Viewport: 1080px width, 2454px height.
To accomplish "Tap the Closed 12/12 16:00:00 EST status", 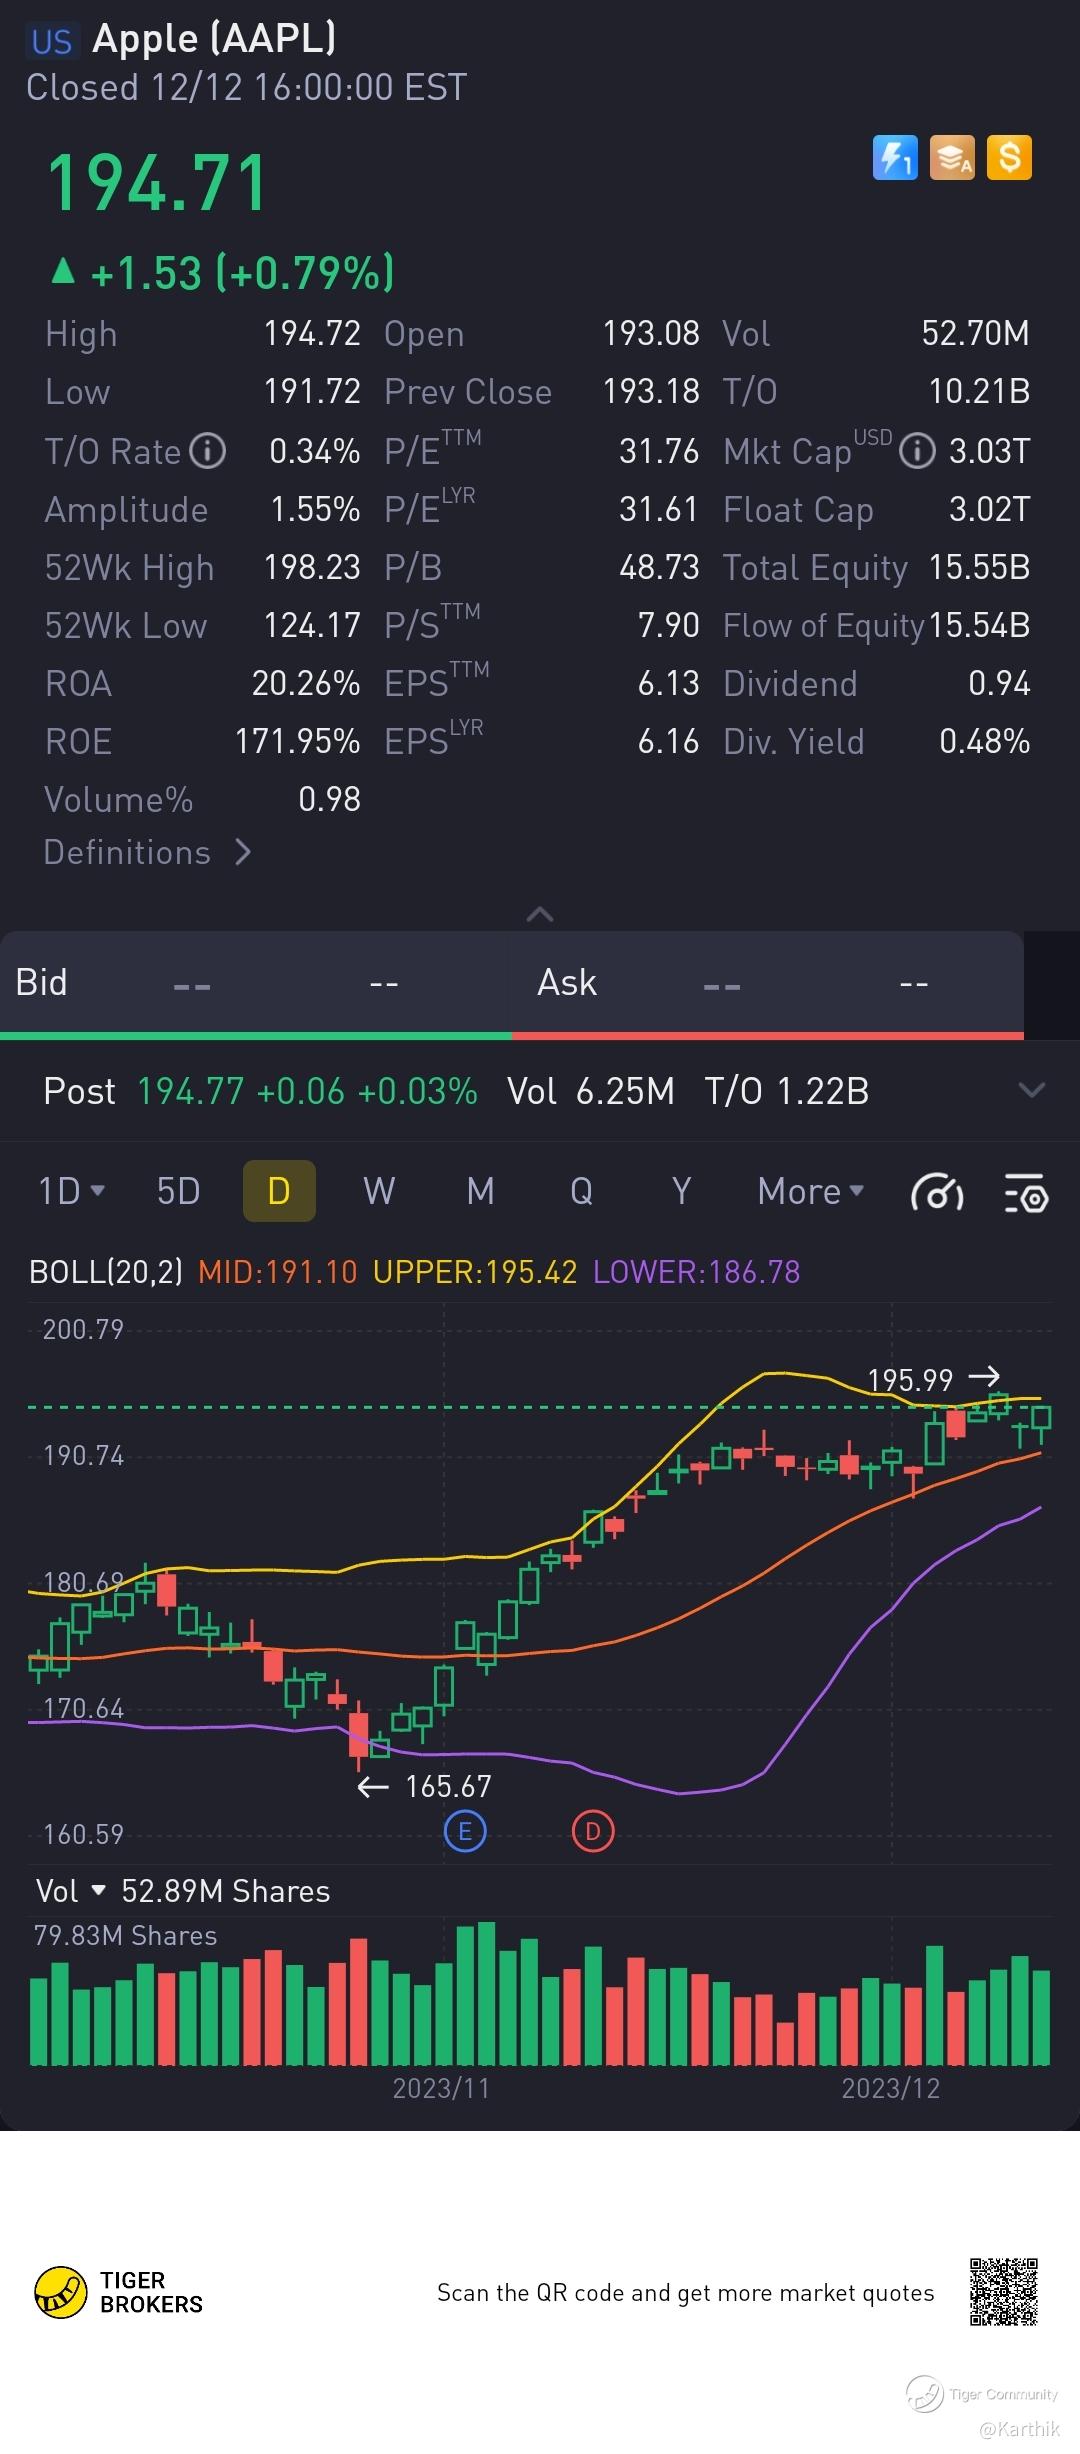I will (x=246, y=88).
